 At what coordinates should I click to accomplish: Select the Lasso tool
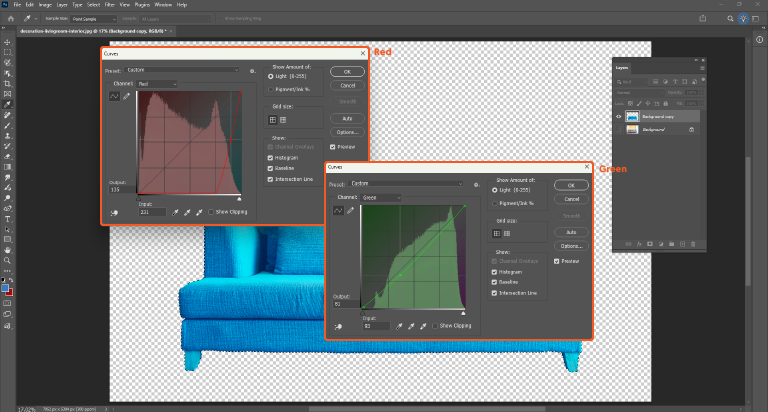pos(7,63)
